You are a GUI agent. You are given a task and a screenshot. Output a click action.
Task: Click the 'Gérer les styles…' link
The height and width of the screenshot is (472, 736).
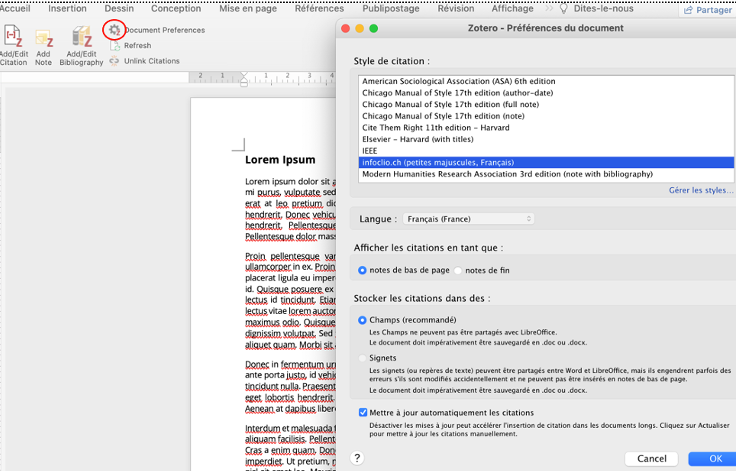[700, 190]
